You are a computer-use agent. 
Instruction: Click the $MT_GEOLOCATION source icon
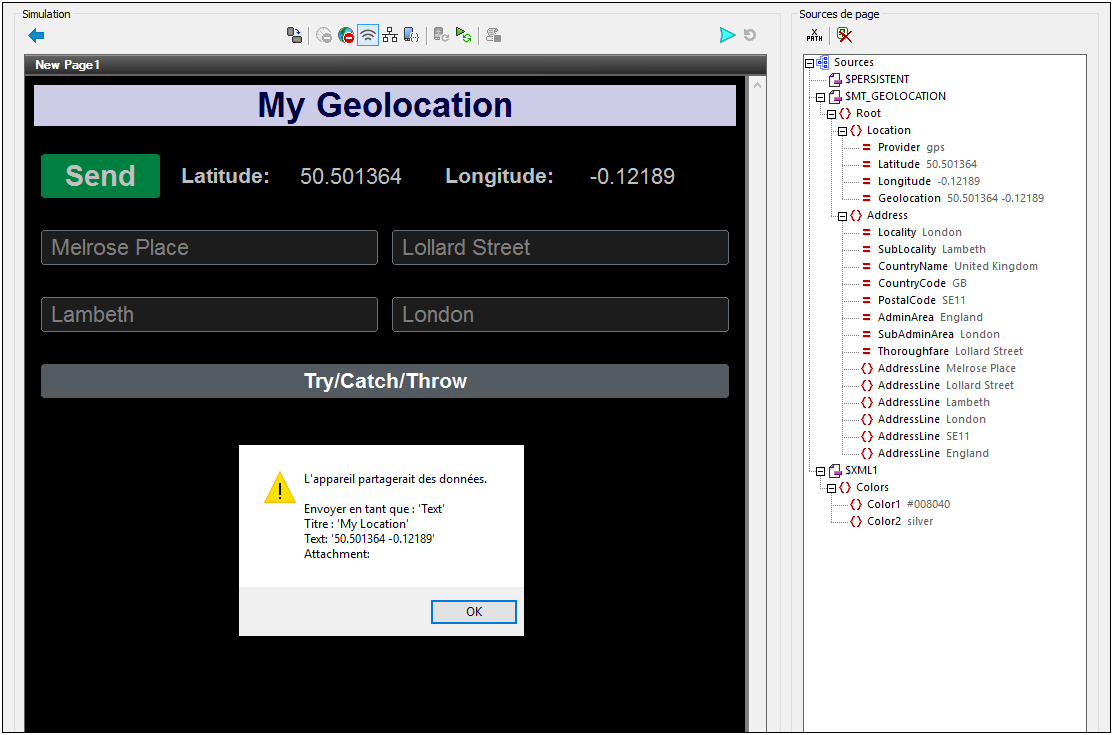point(834,97)
